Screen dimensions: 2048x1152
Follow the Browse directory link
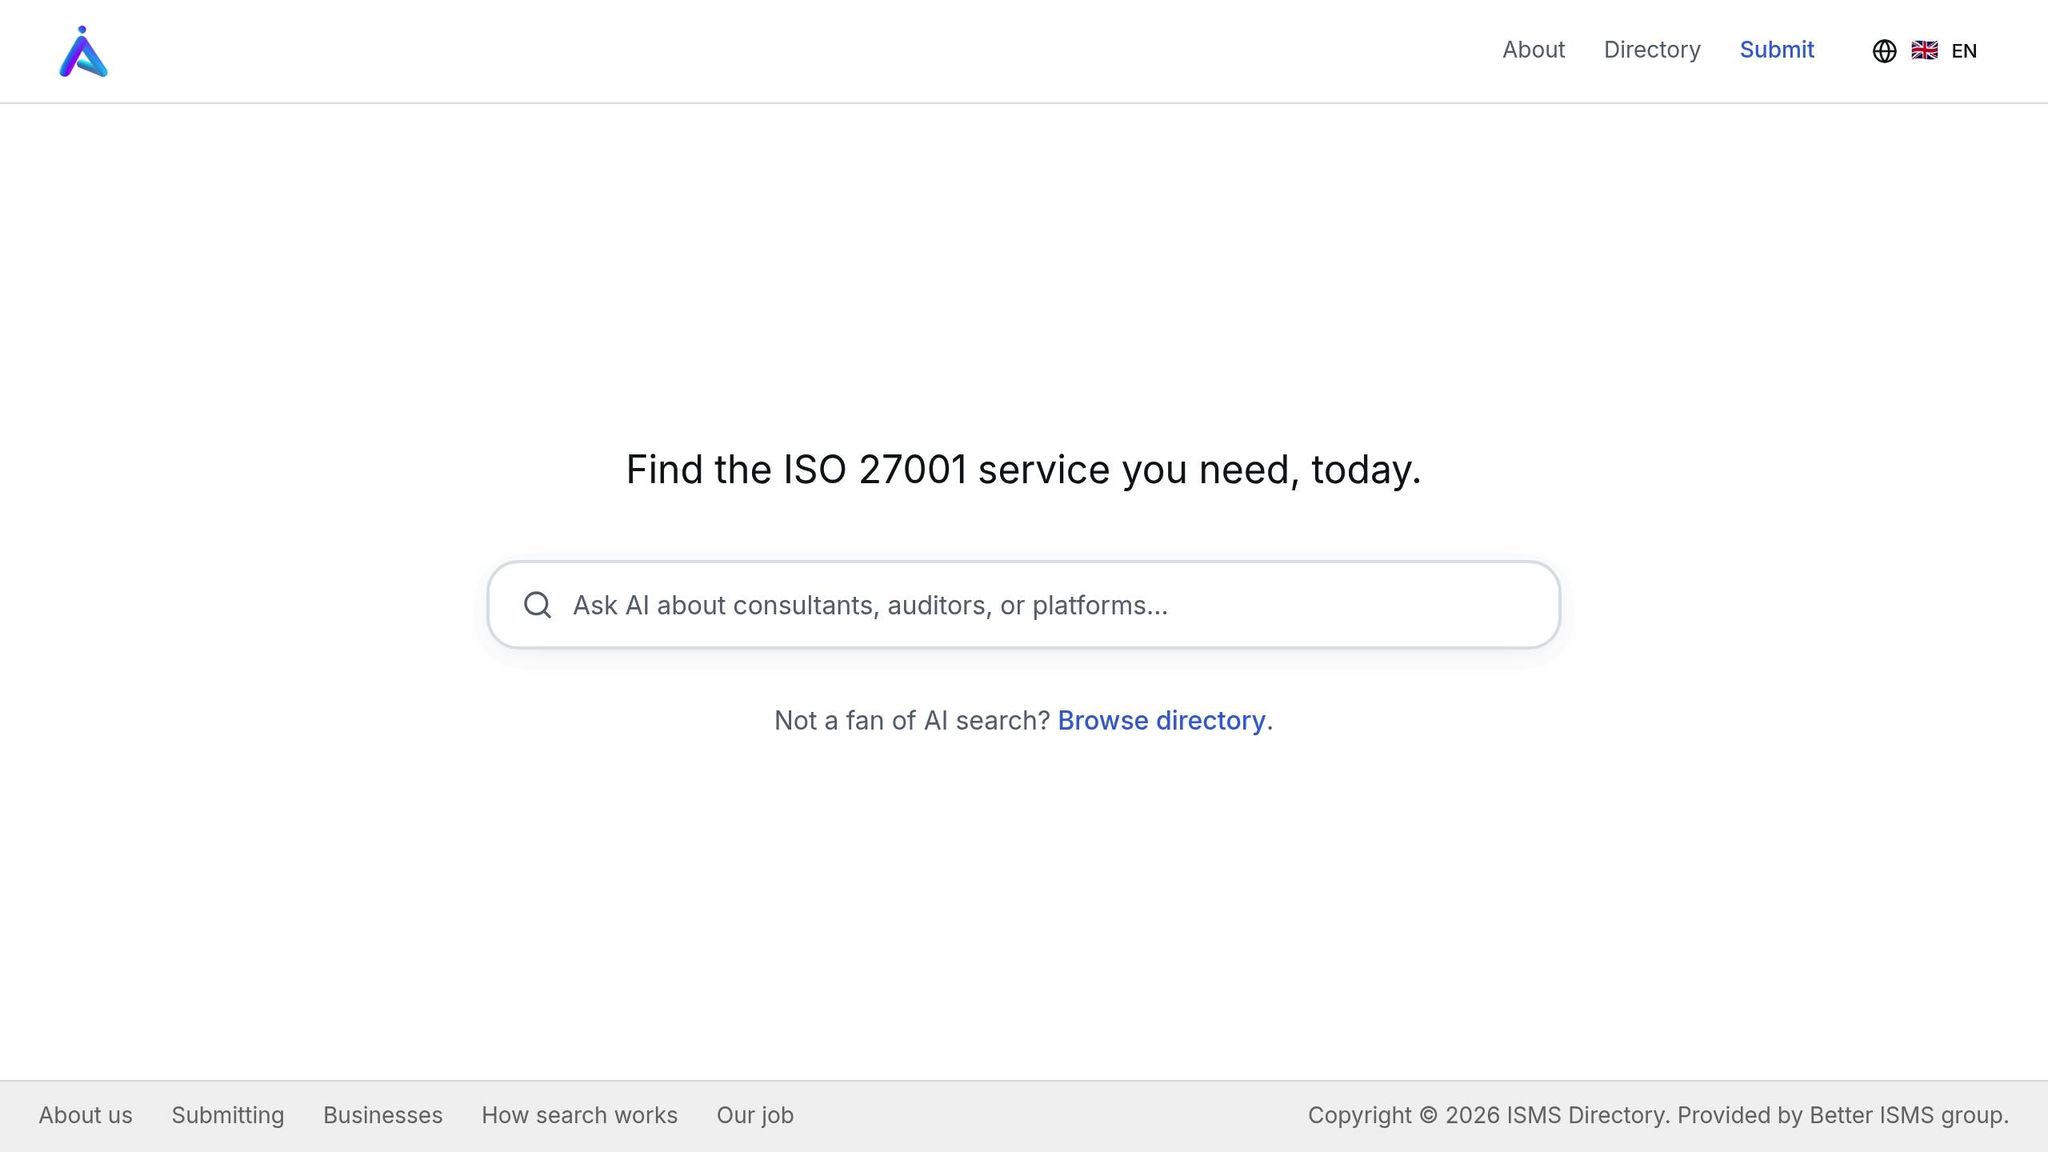pyautogui.click(x=1161, y=720)
